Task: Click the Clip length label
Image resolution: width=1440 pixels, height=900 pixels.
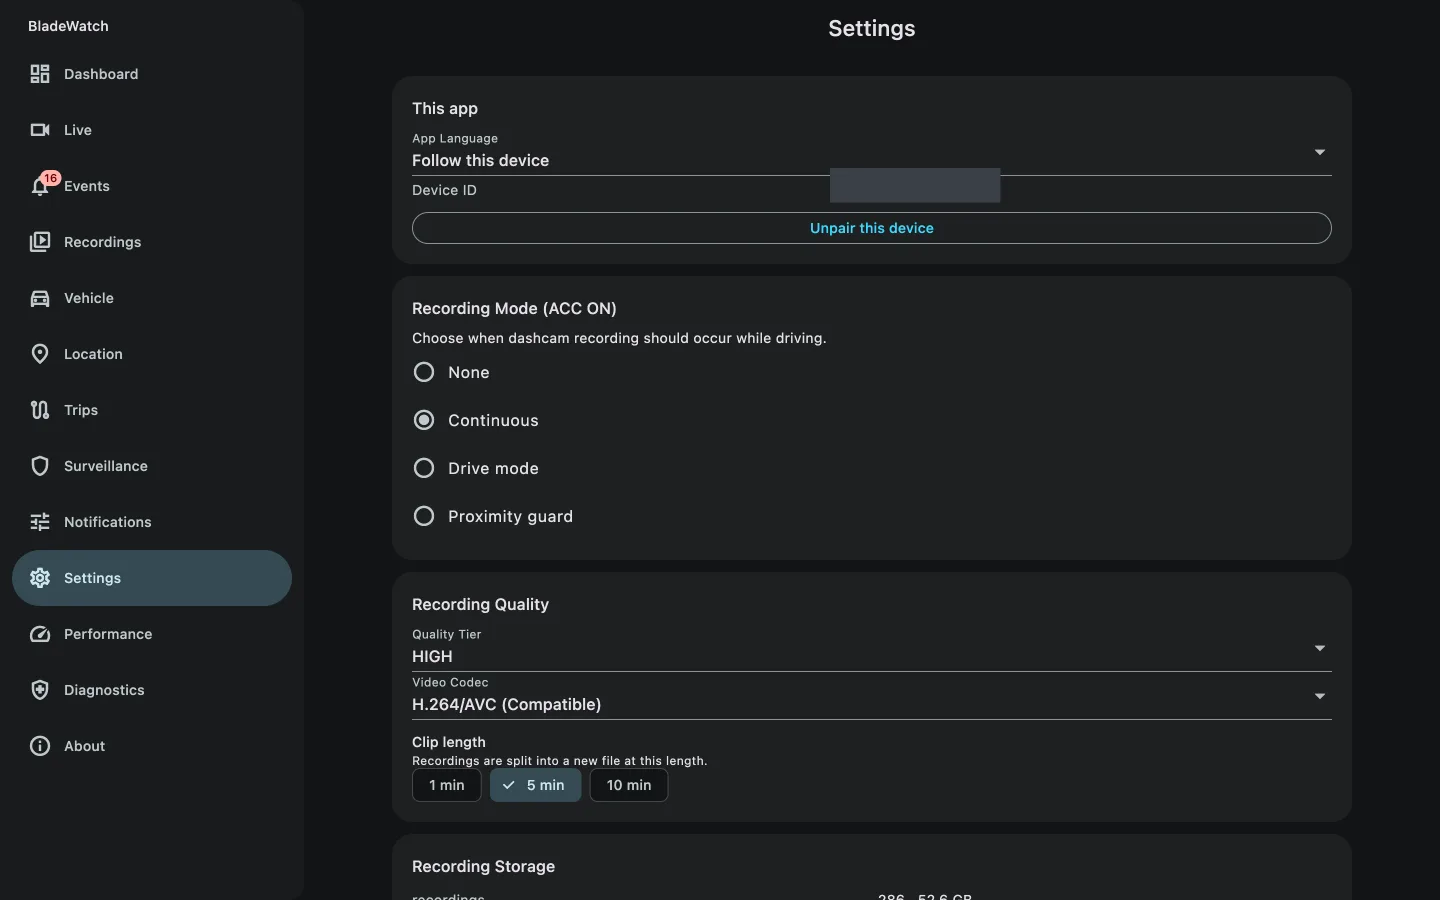Action: tap(449, 742)
